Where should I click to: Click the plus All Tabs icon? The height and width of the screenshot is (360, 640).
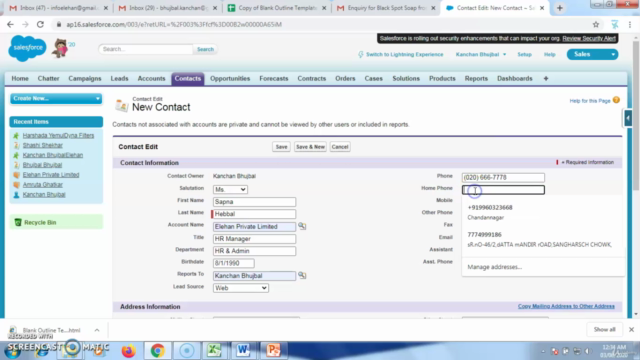point(546,78)
